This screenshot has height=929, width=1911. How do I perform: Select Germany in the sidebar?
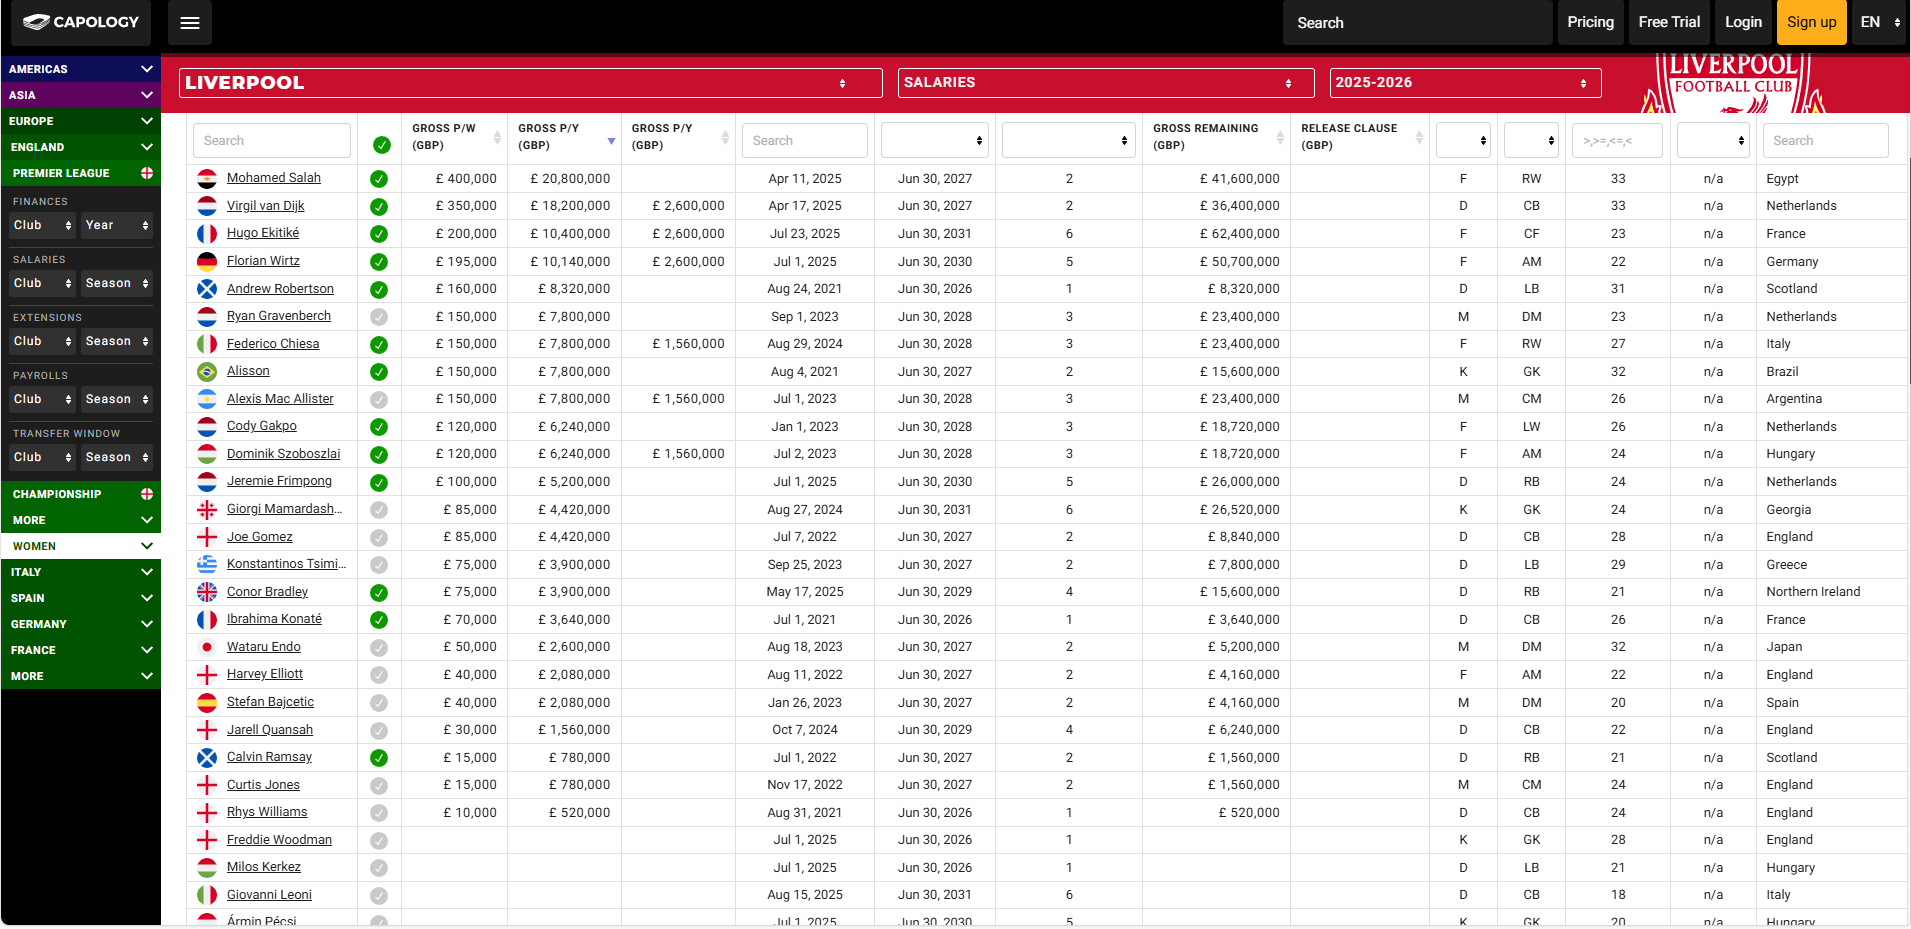(81, 624)
